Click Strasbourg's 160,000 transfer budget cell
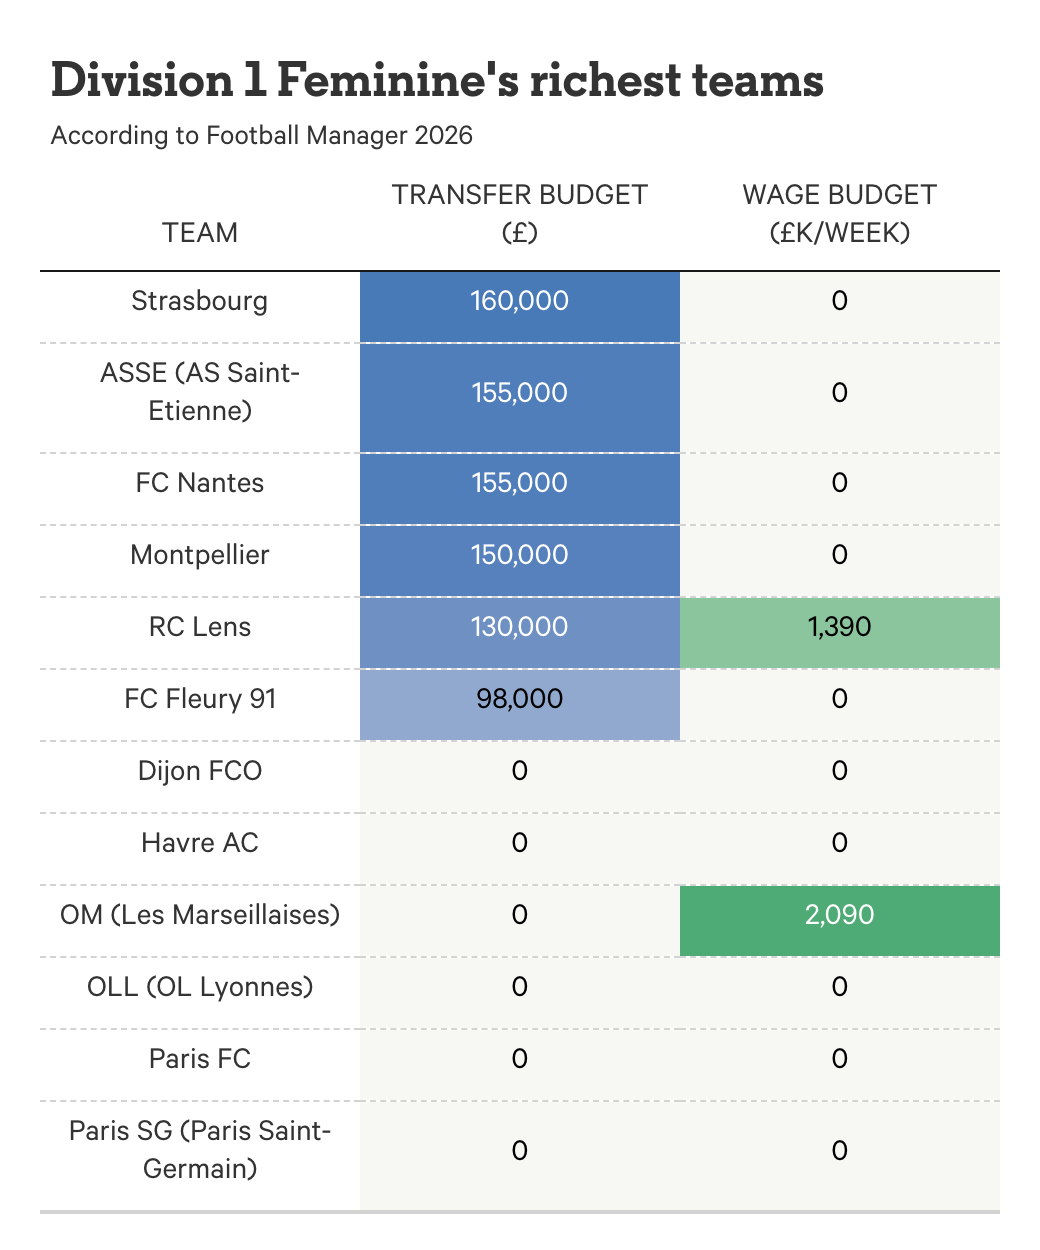 (x=519, y=301)
